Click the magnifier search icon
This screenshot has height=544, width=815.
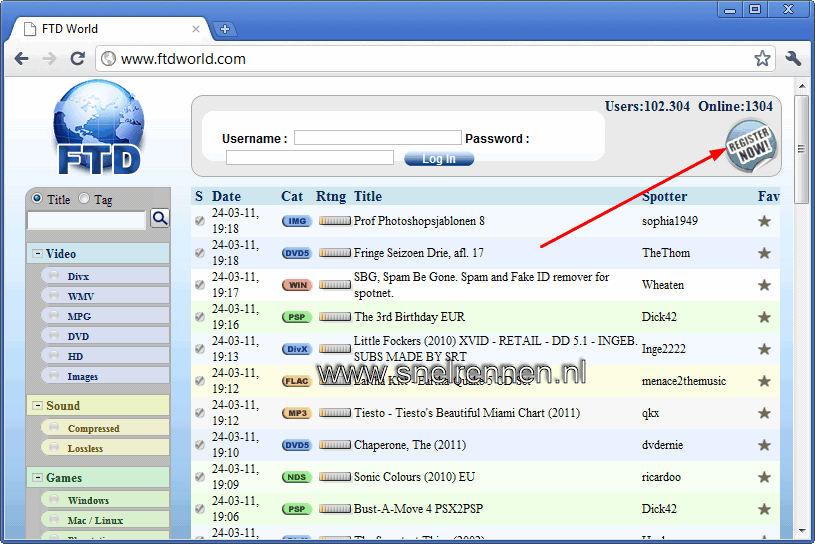tap(160, 218)
